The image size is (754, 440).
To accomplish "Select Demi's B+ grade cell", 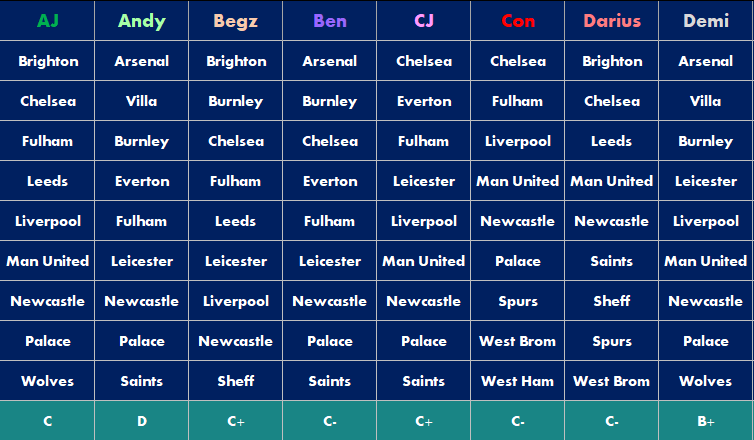I will point(705,421).
